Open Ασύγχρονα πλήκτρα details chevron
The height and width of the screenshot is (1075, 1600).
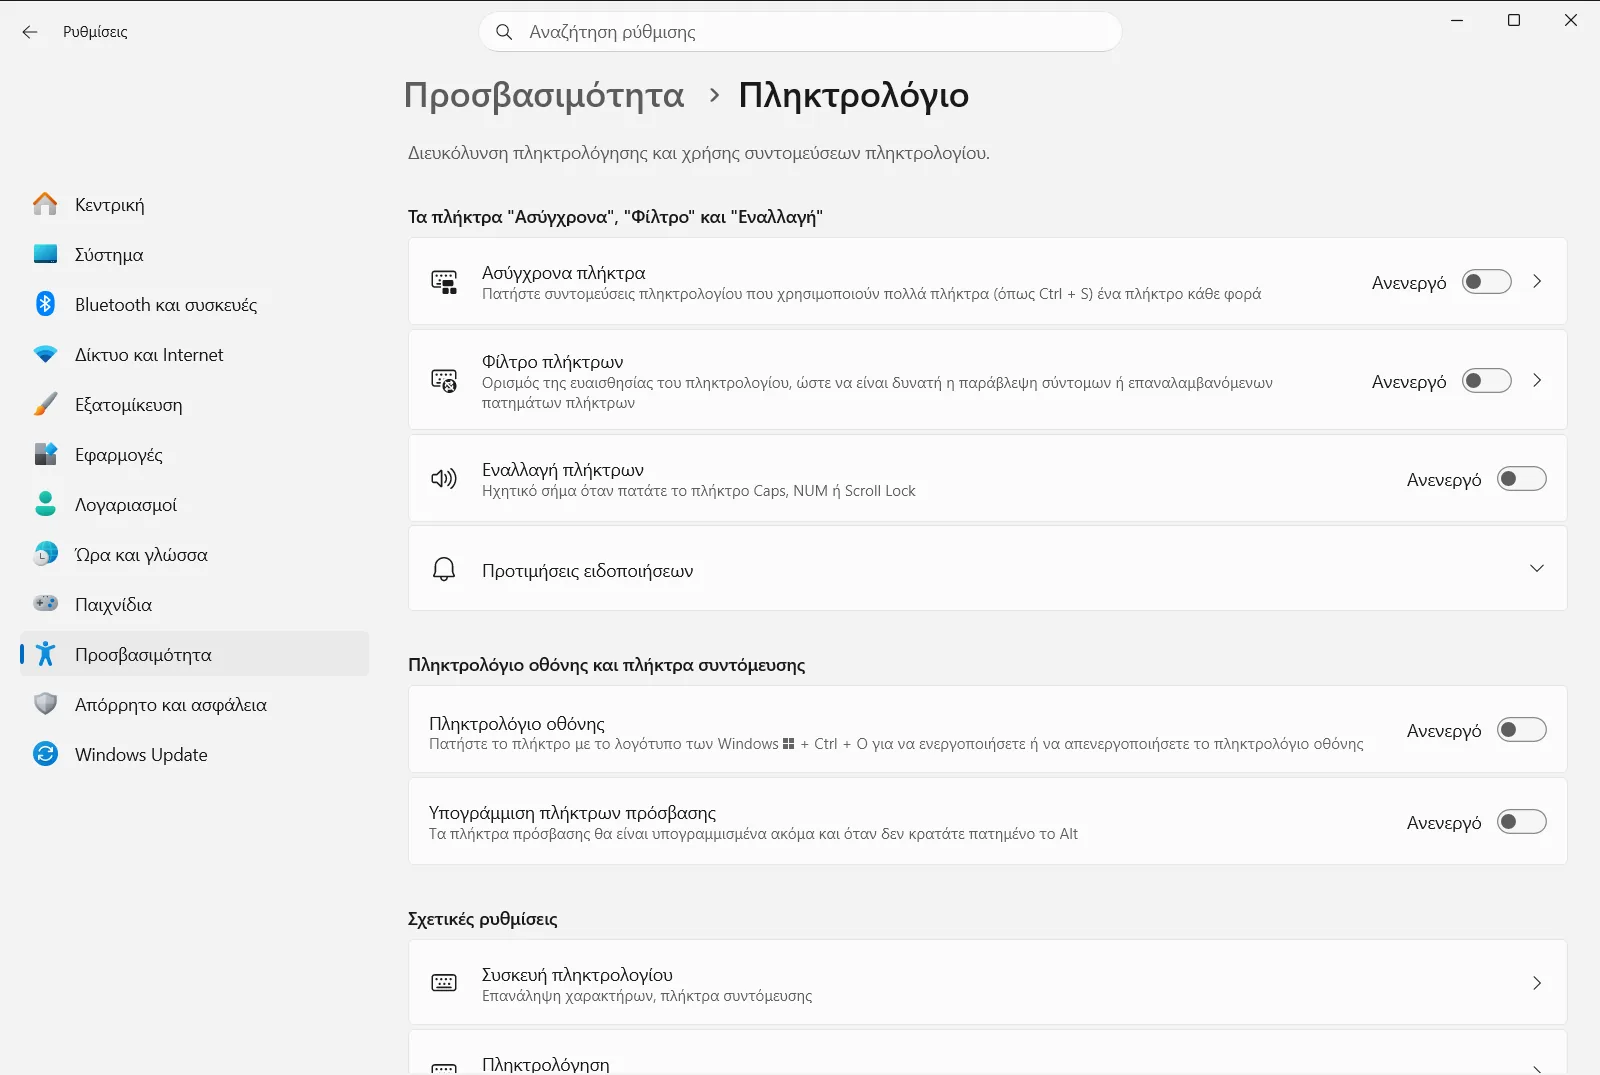click(1537, 282)
